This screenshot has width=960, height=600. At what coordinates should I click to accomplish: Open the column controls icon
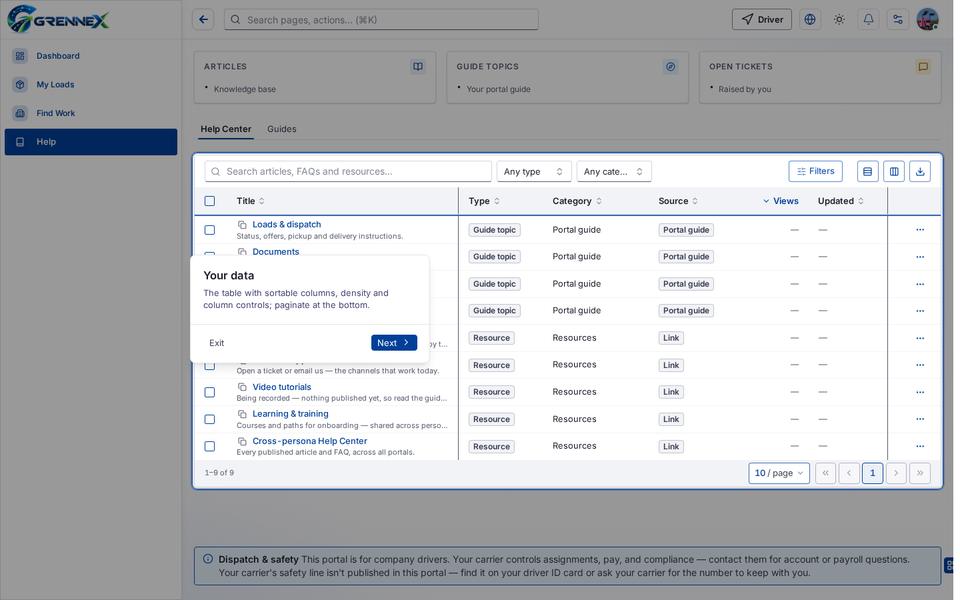tap(894, 171)
